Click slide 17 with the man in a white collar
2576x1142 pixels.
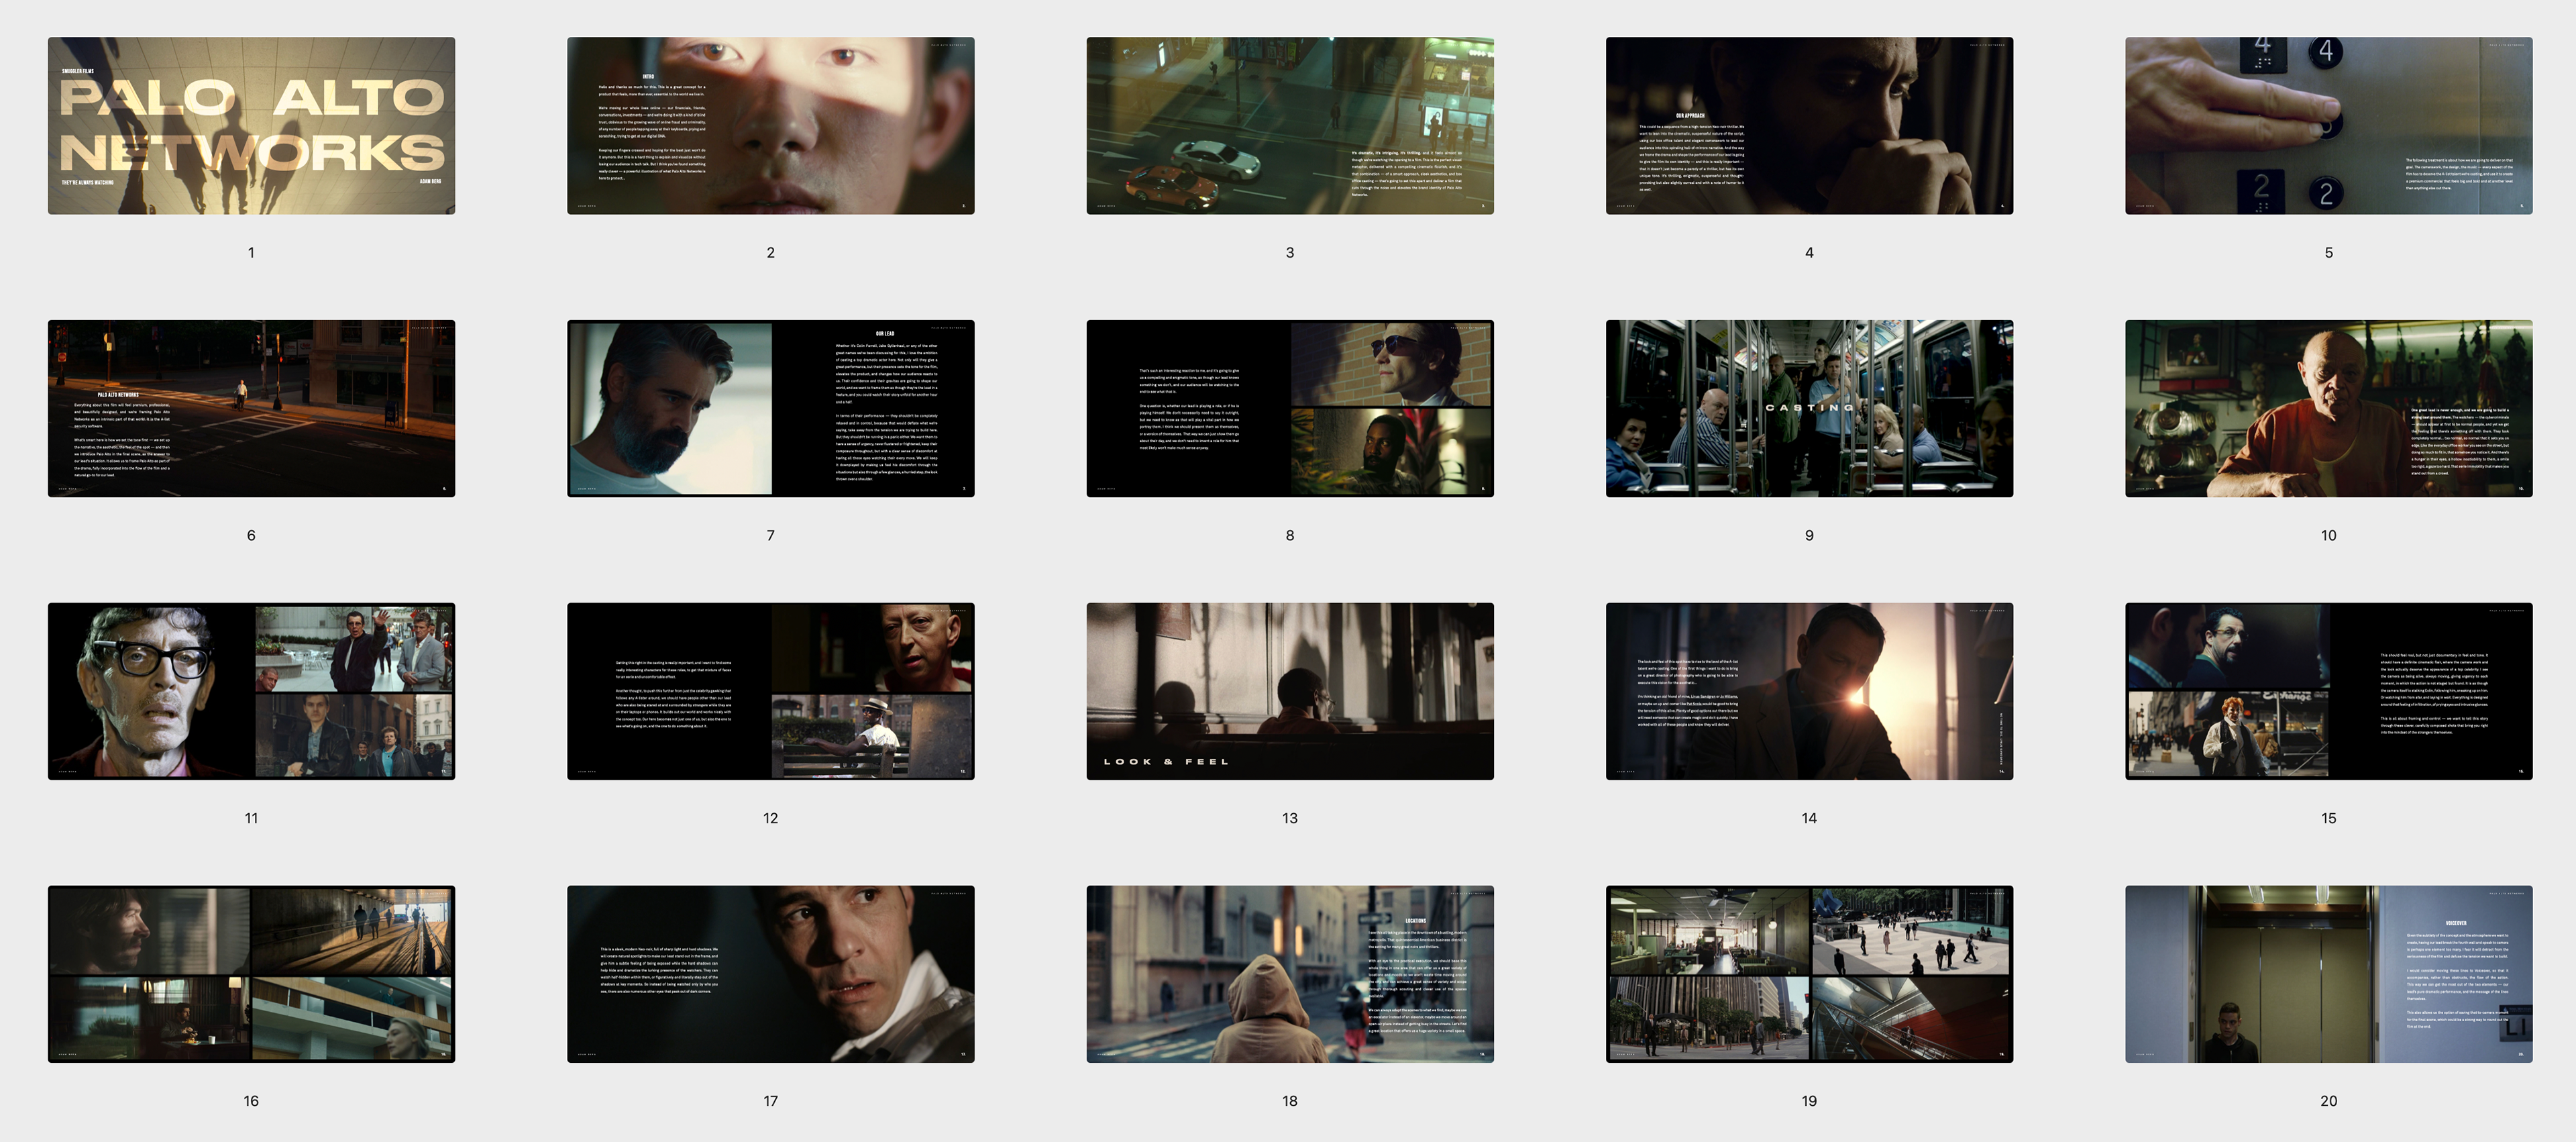click(x=770, y=974)
